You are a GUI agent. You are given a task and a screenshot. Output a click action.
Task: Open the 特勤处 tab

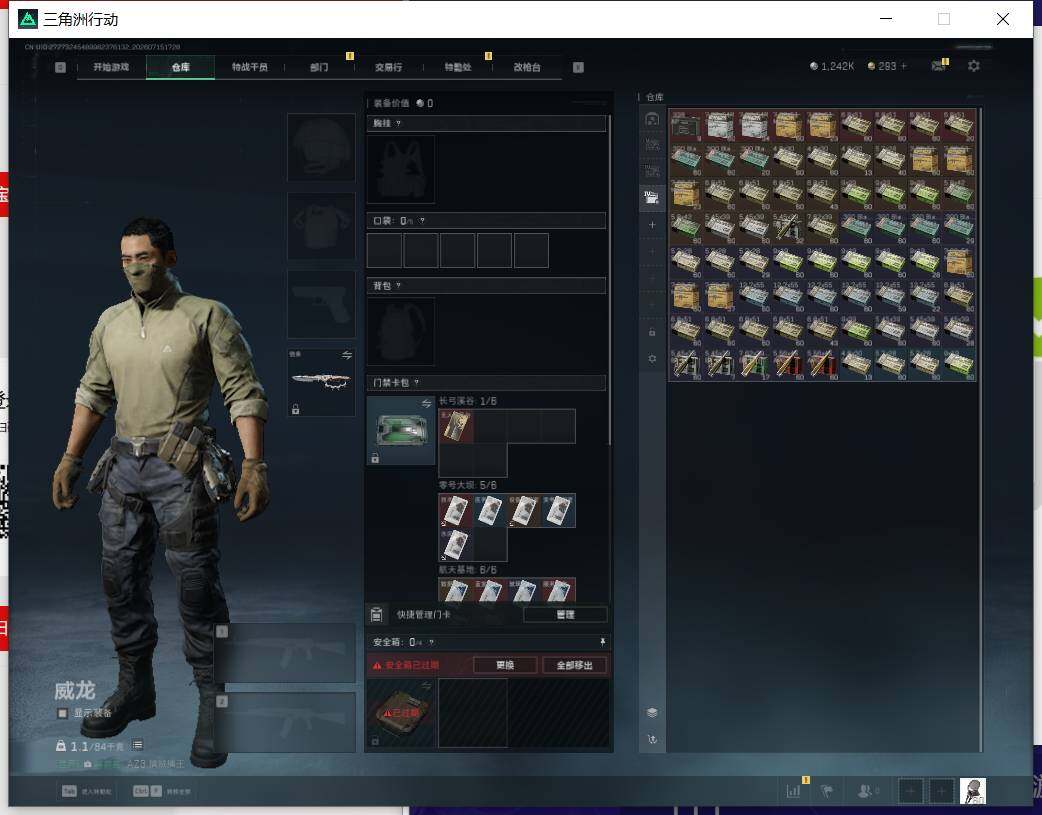[457, 67]
